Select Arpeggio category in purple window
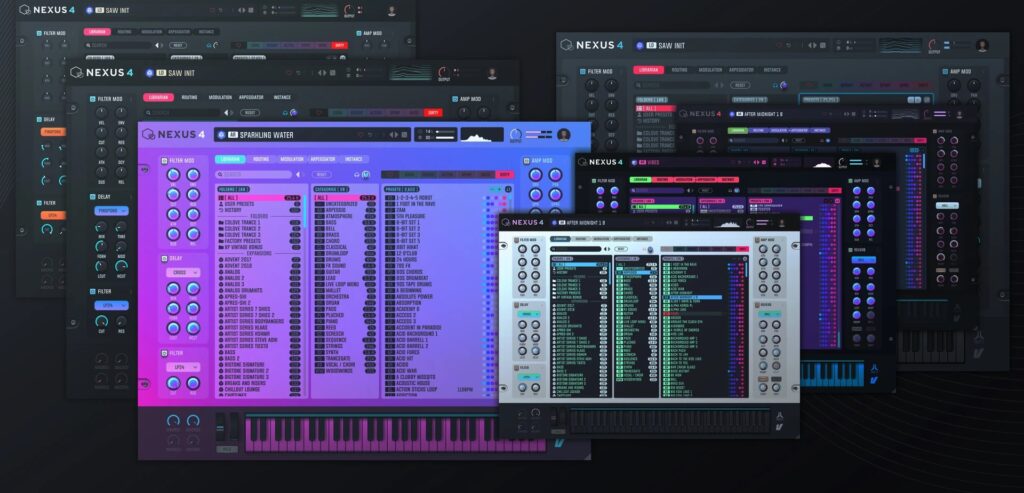 pos(345,210)
